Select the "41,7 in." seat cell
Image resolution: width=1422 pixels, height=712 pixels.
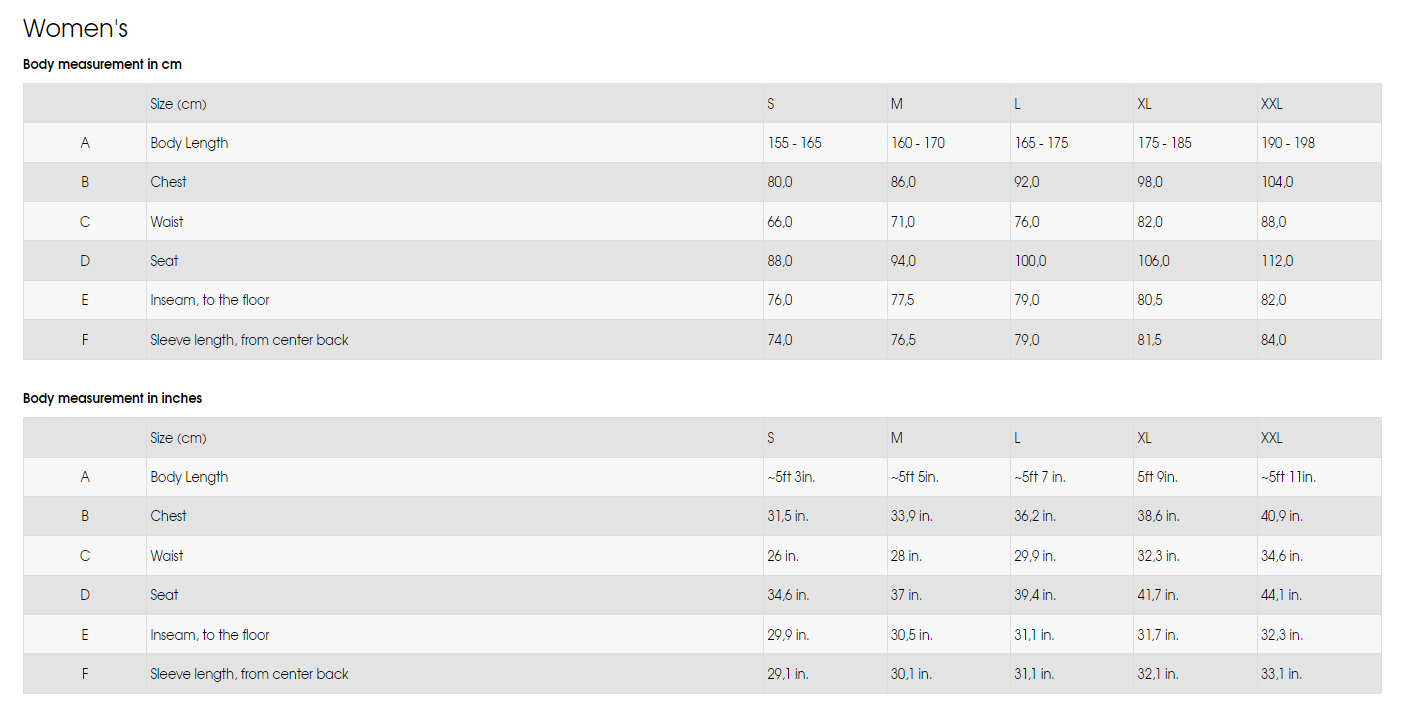pos(1158,595)
